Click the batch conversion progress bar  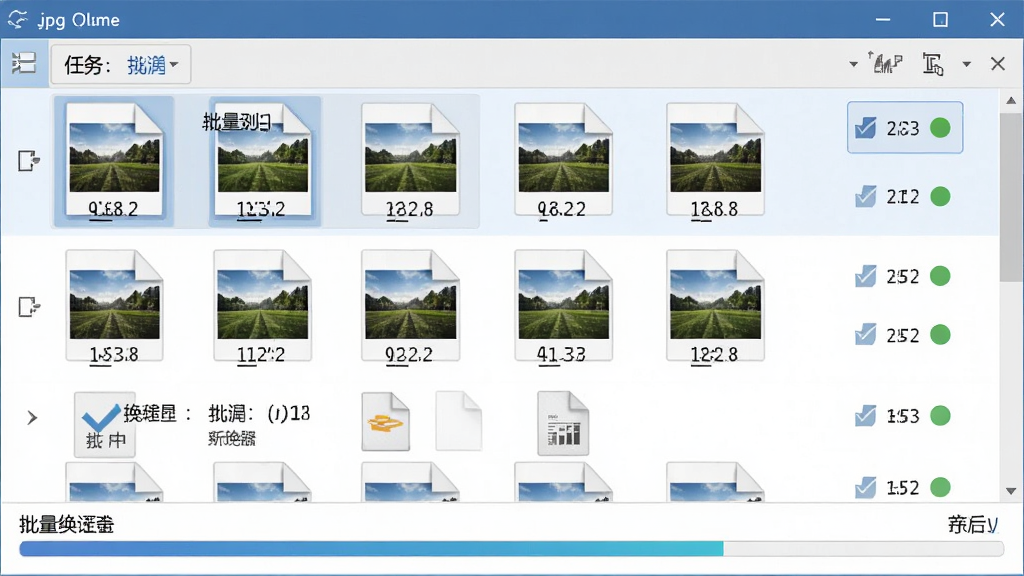pyautogui.click(x=511, y=549)
